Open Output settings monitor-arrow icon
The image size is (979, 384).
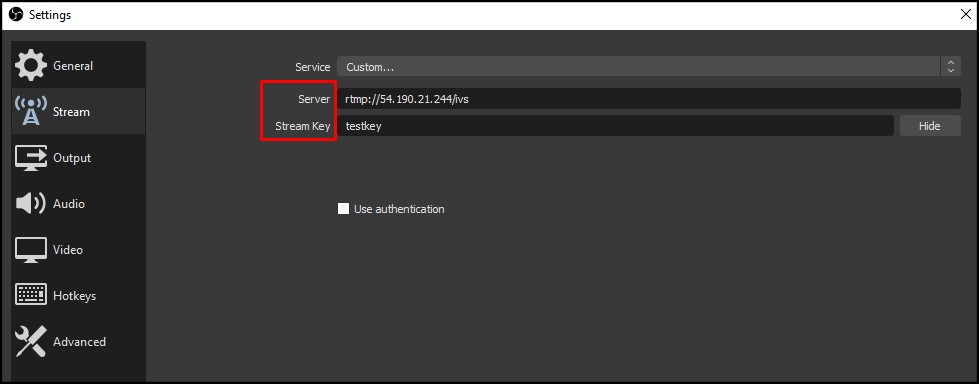click(31, 157)
